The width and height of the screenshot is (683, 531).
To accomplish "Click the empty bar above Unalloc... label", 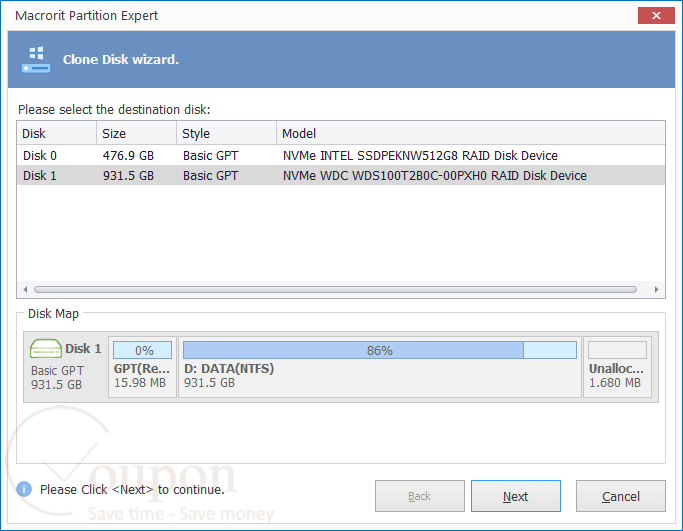I will (x=617, y=350).
